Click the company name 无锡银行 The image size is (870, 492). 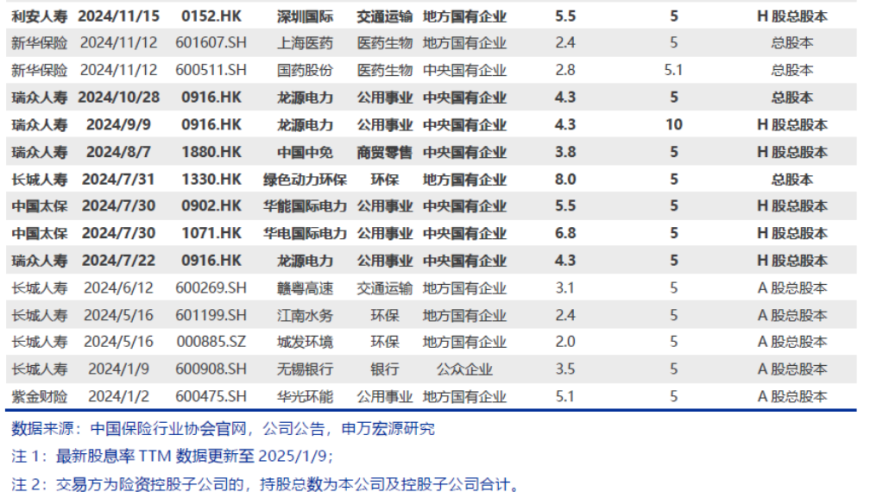point(305,369)
